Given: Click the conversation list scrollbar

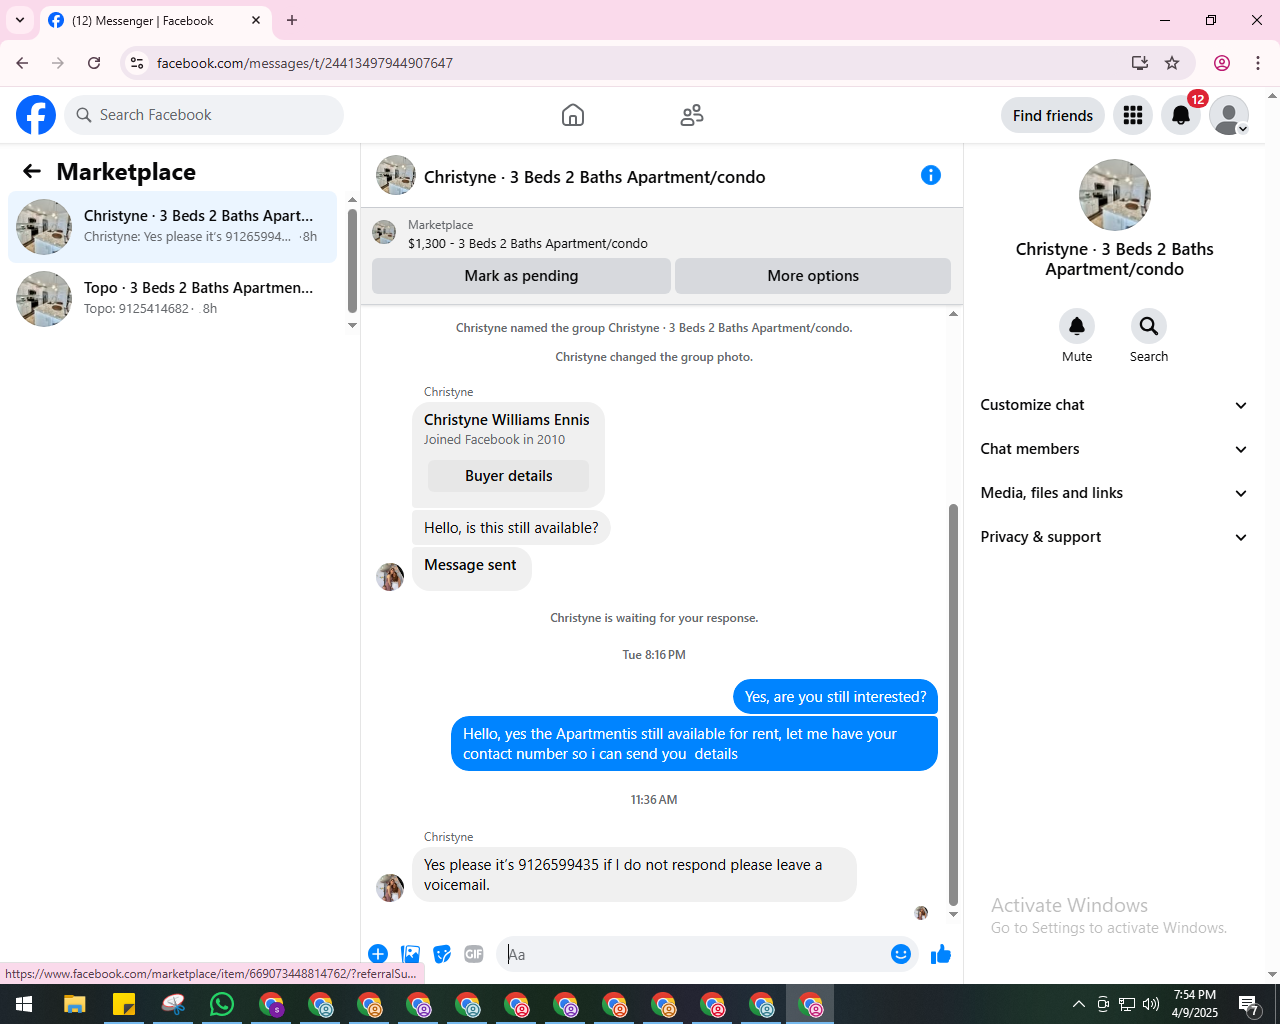Looking at the screenshot, I should [x=352, y=261].
